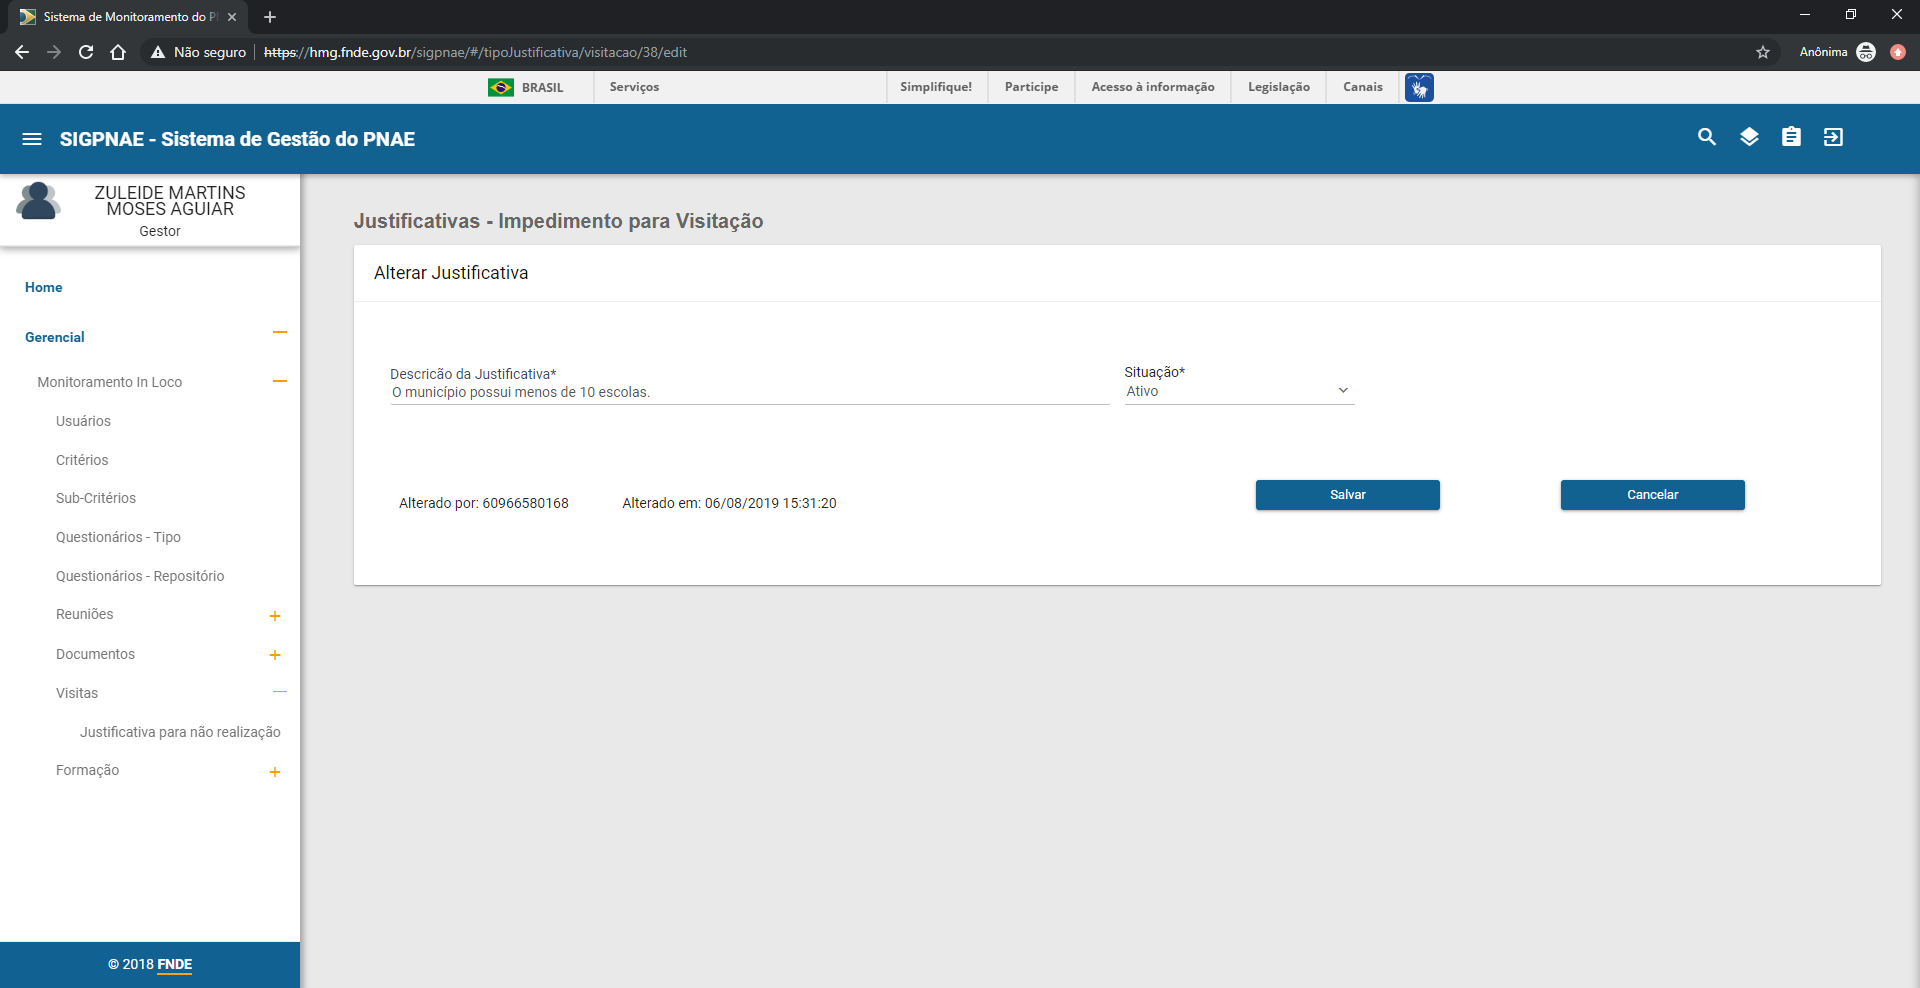1920x988 pixels.
Task: Collapse the Gerencial menu section
Action: (x=279, y=333)
